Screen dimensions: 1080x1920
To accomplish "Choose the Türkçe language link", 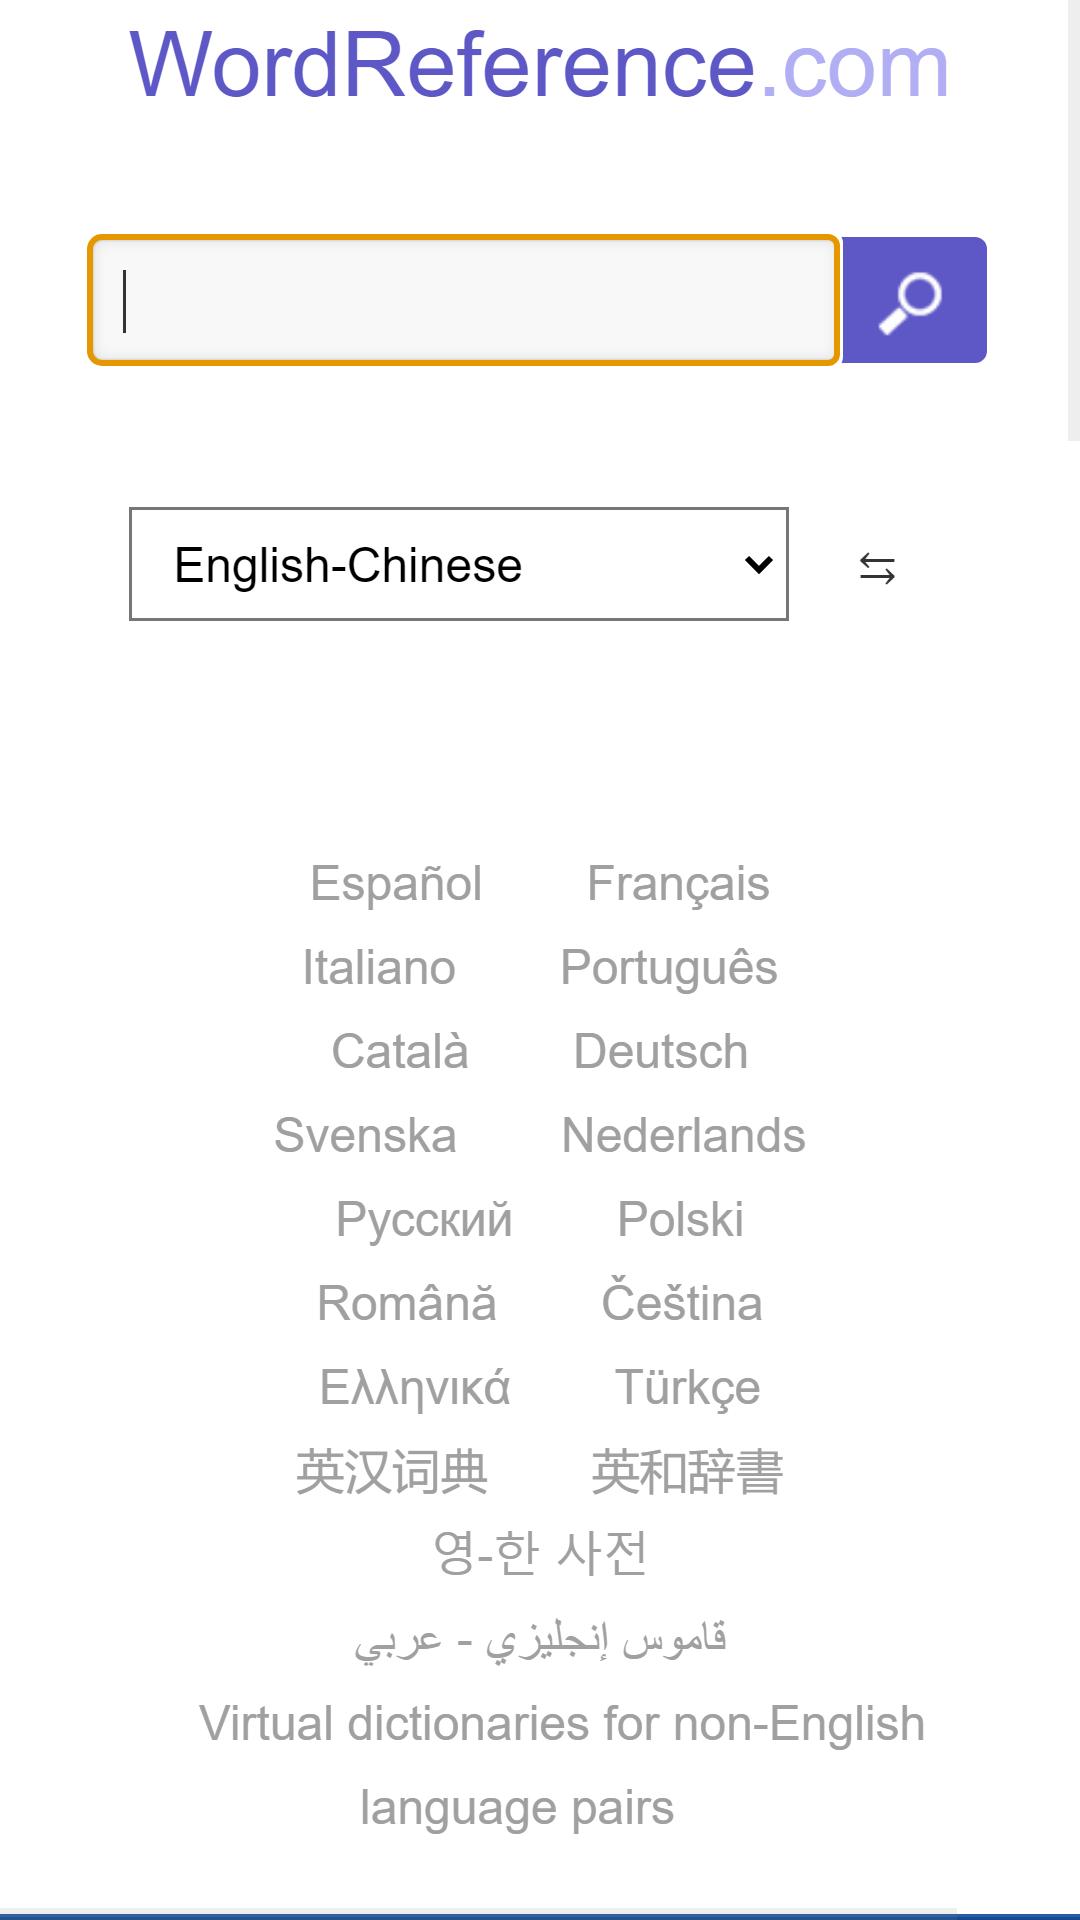I will [x=688, y=1388].
